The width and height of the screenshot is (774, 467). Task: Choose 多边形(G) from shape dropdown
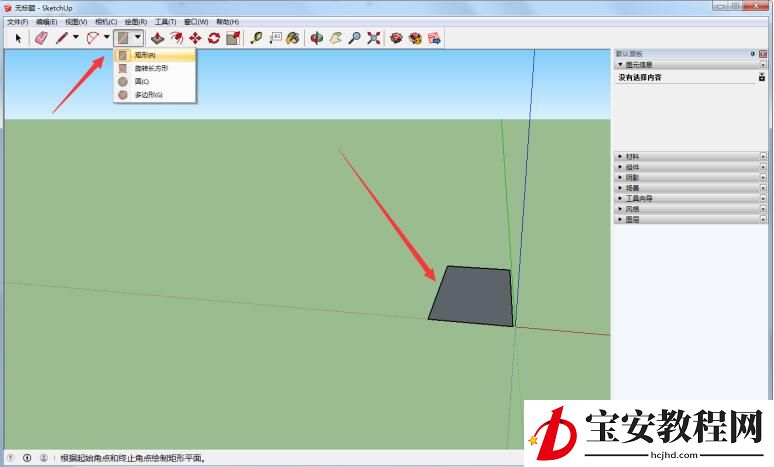coord(155,95)
